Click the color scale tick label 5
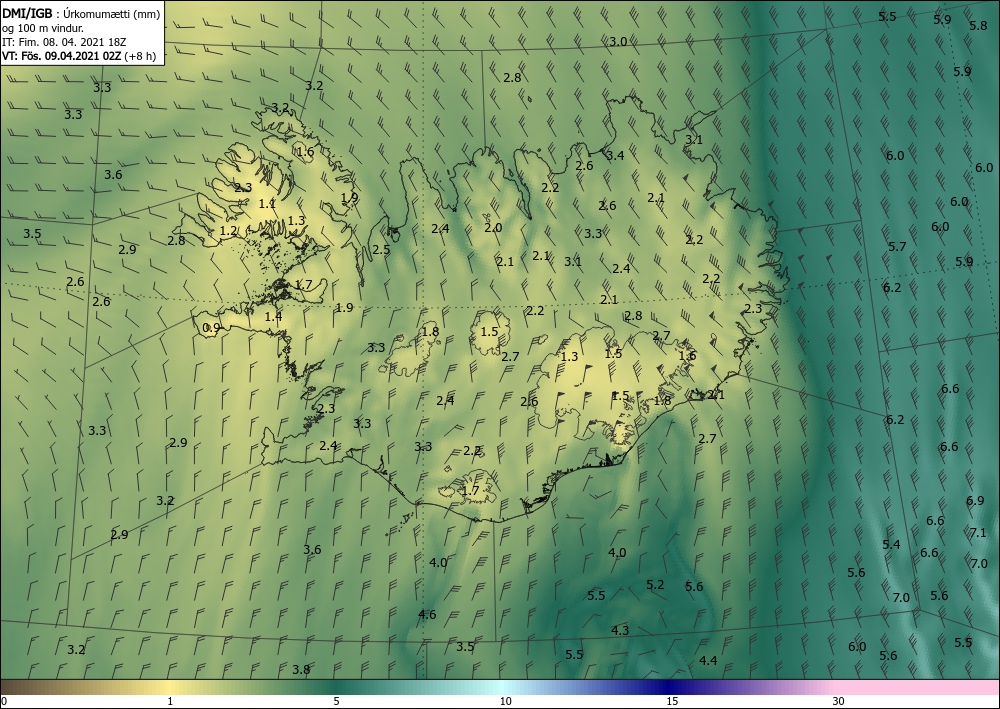The width and height of the screenshot is (1000, 709). [336, 702]
